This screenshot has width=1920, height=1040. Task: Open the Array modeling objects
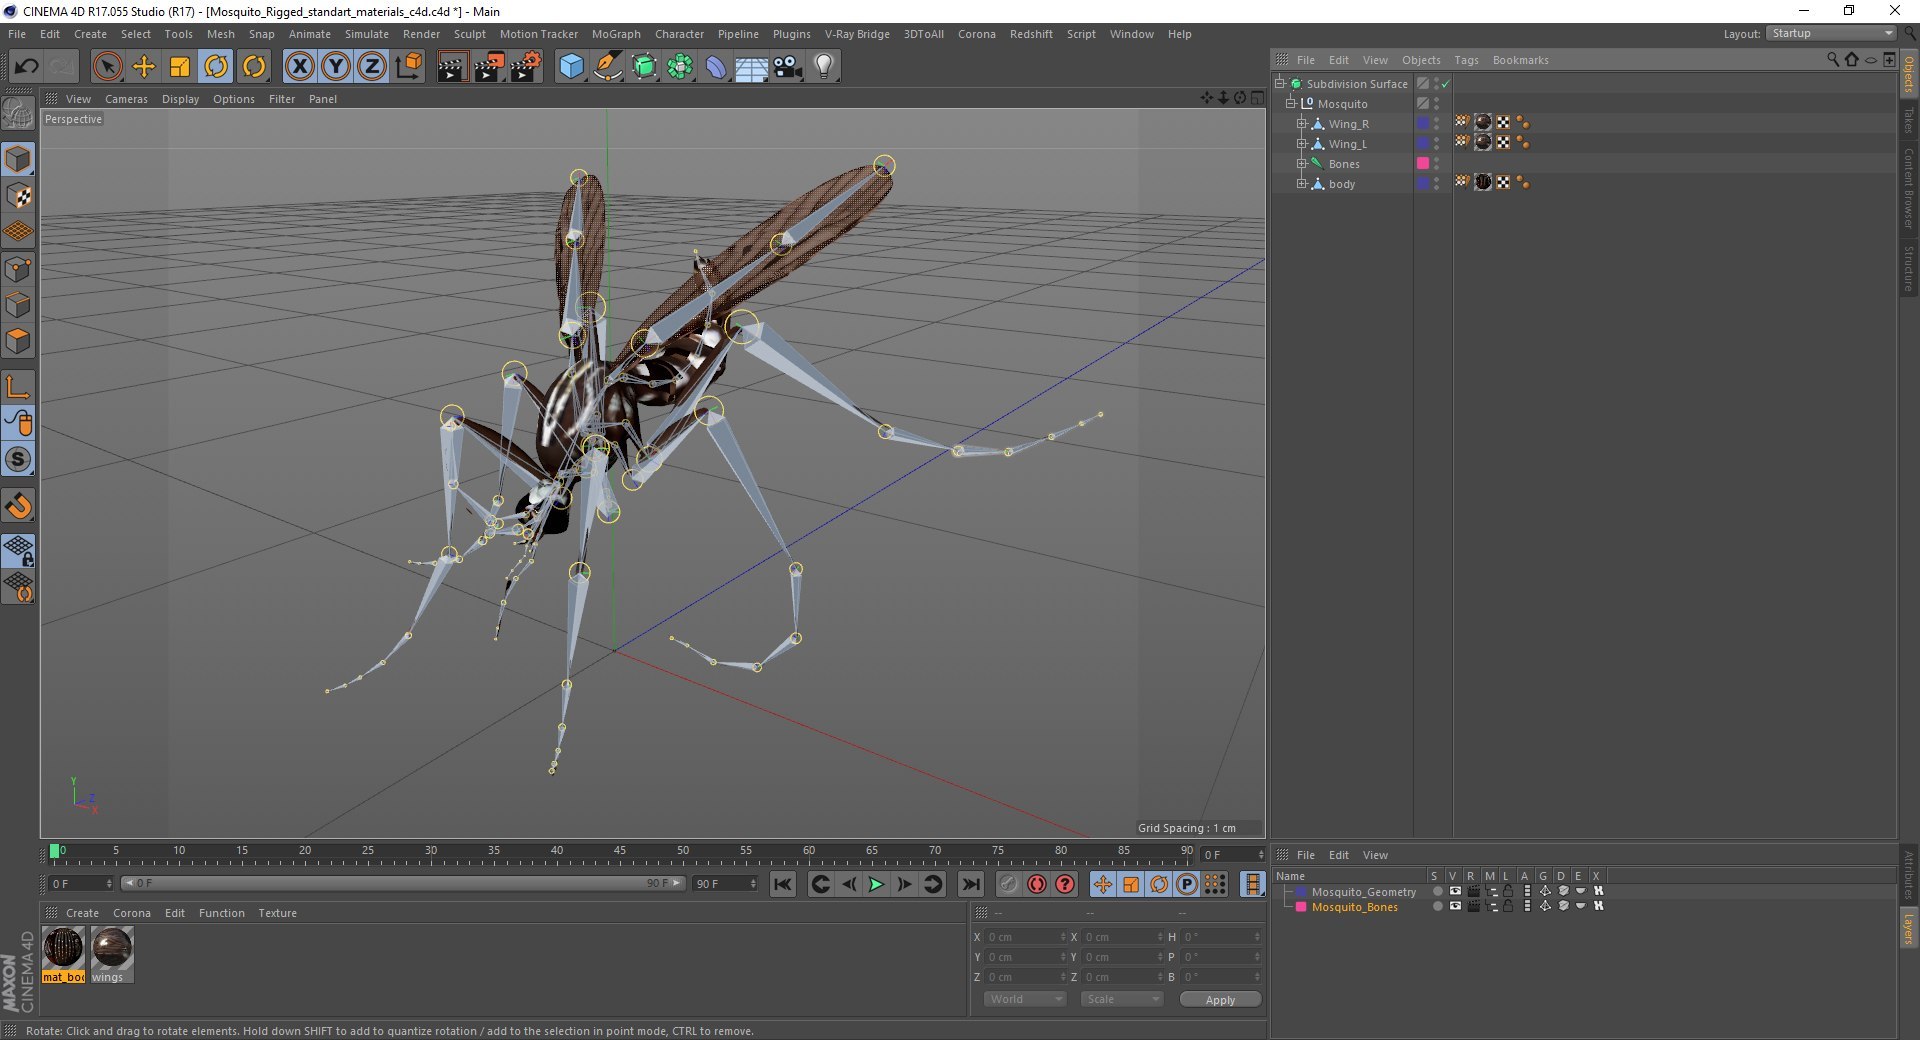680,67
